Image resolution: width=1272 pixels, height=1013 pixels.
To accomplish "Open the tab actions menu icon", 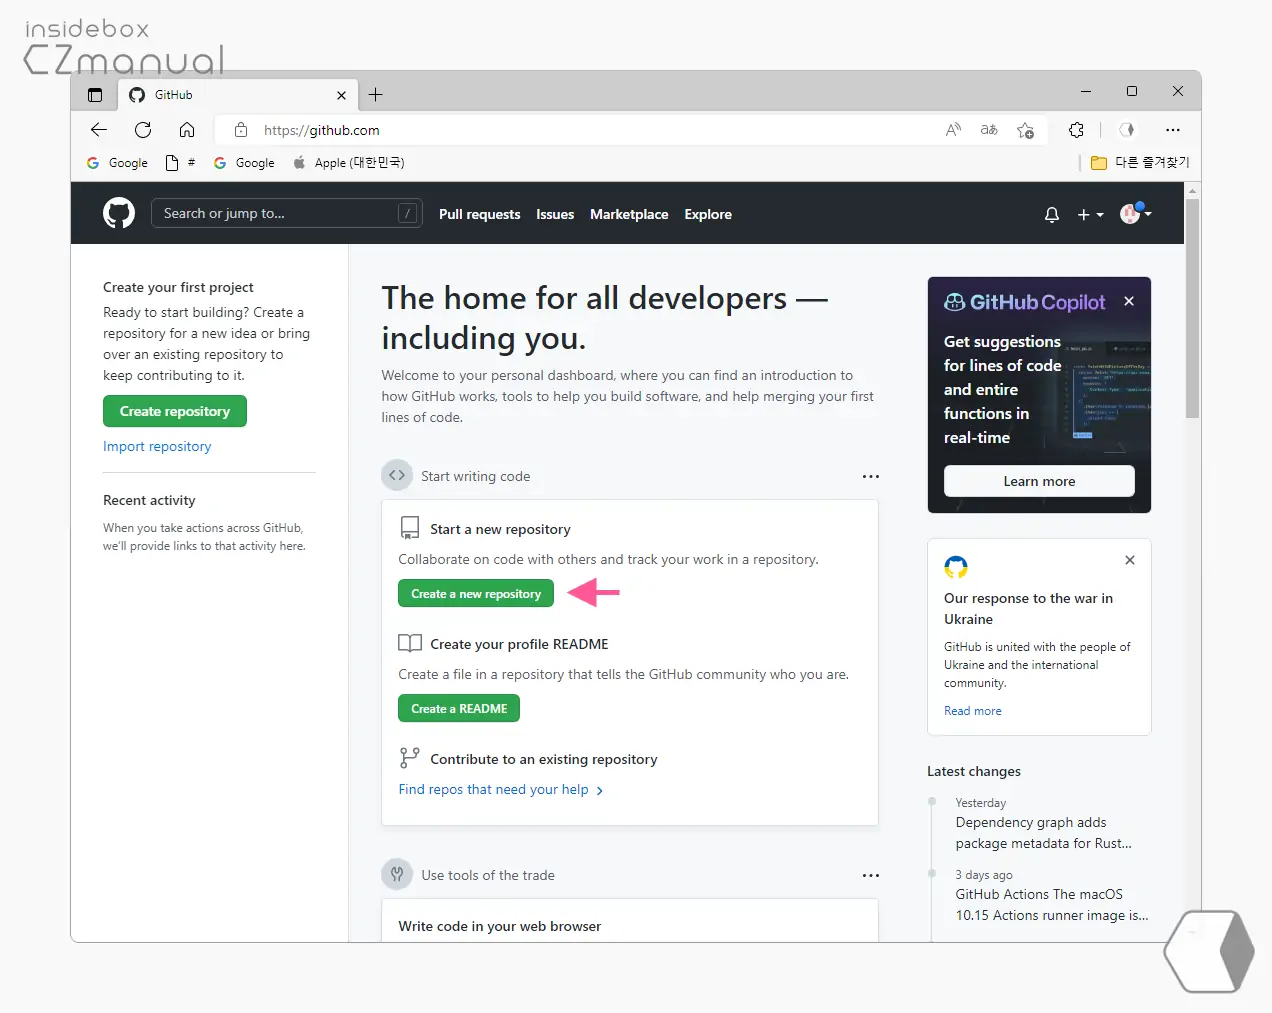I will [x=95, y=95].
